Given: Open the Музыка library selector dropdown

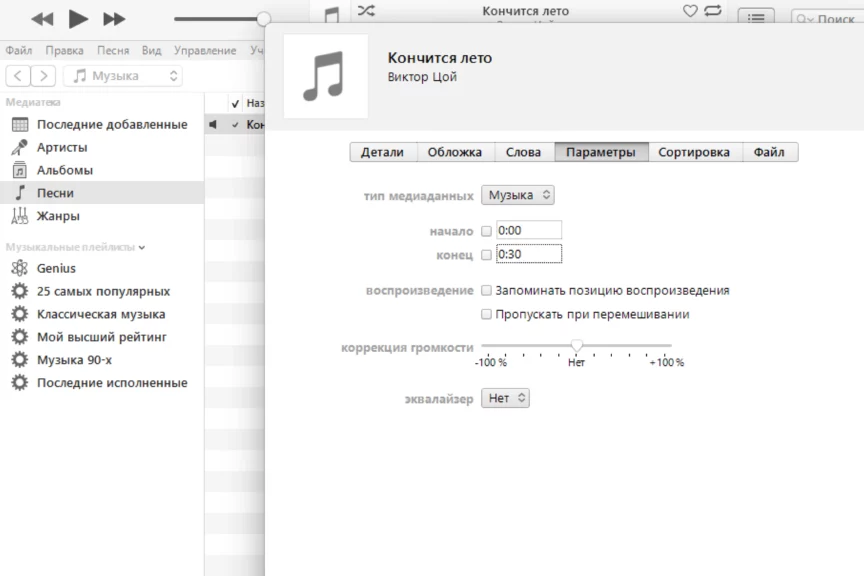Looking at the screenshot, I should (123, 76).
